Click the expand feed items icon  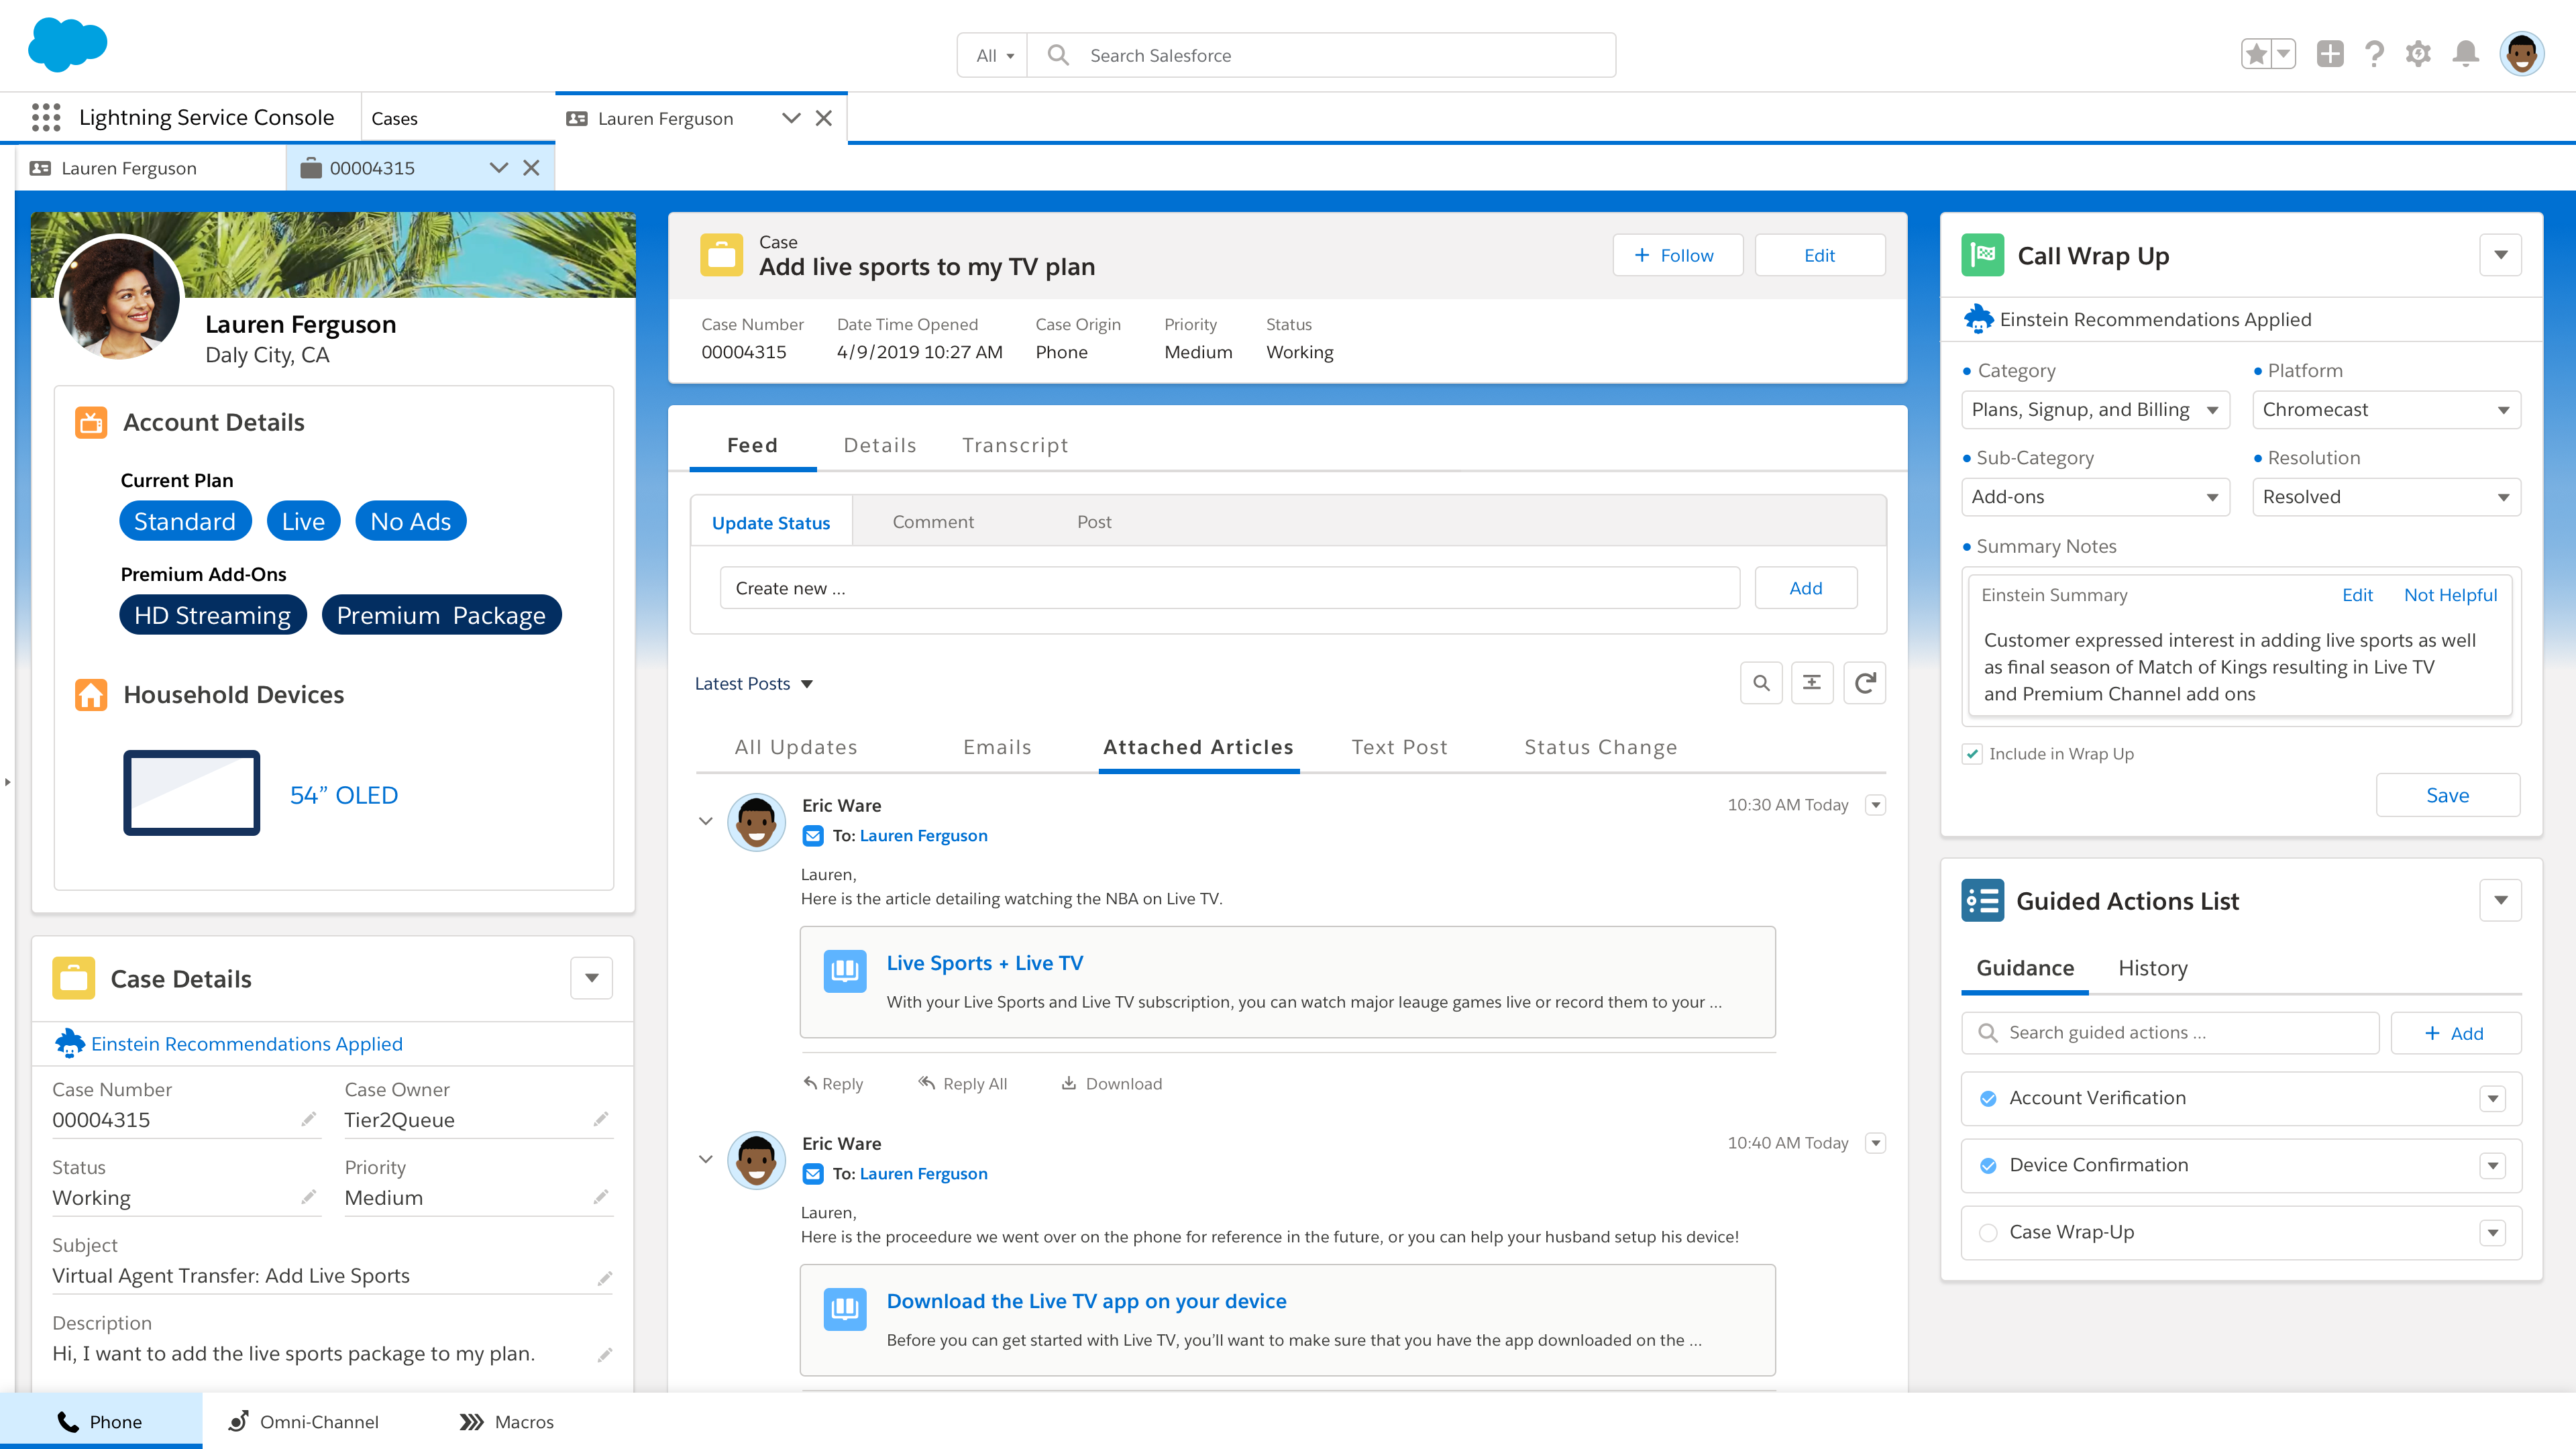tap(1812, 683)
